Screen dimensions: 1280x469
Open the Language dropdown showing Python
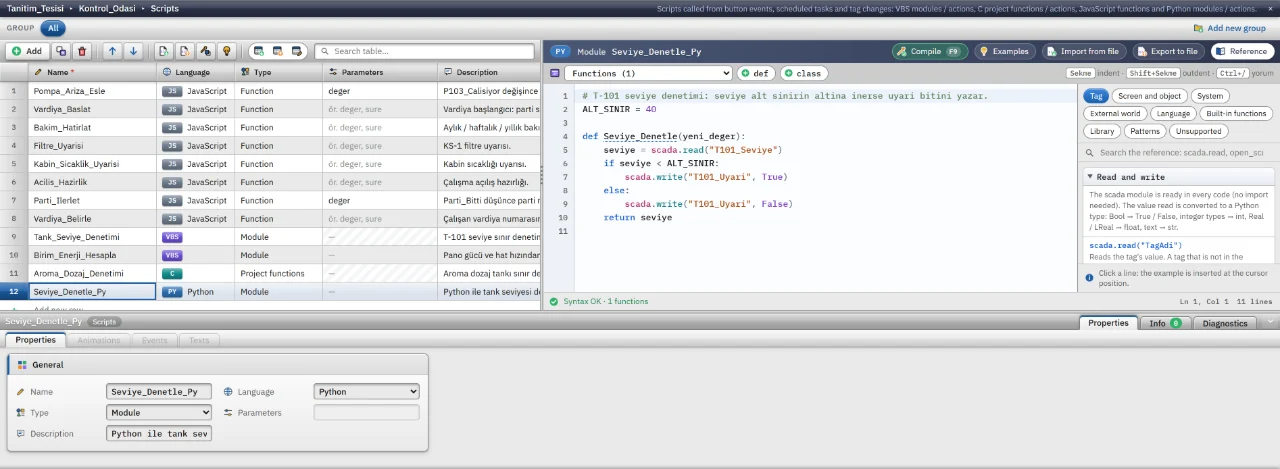click(366, 392)
